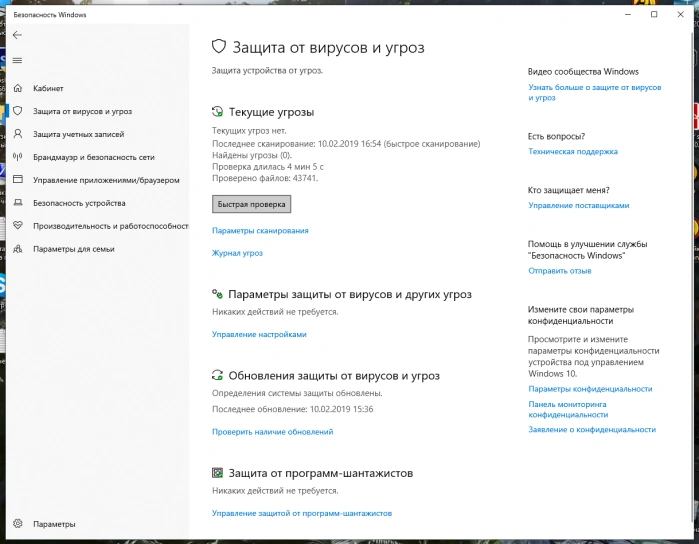
Task: Maximize the Безопасность Windows window
Action: point(654,14)
